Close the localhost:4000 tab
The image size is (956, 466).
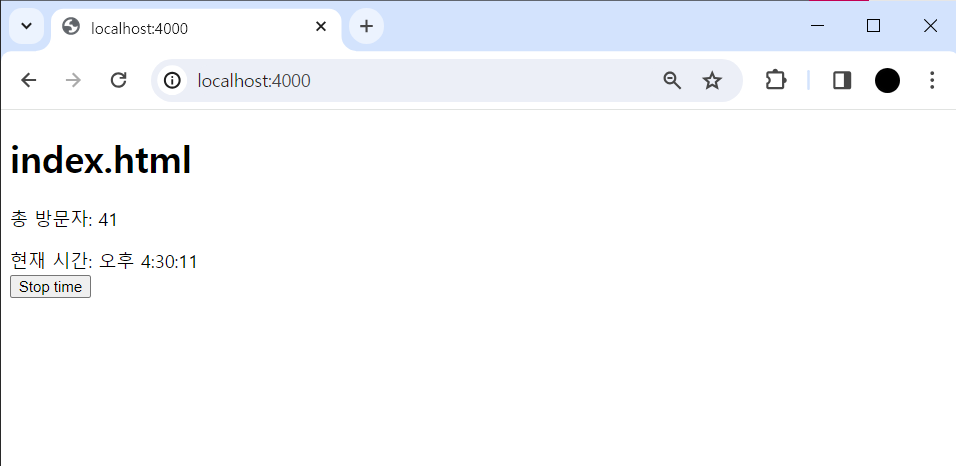point(321,27)
